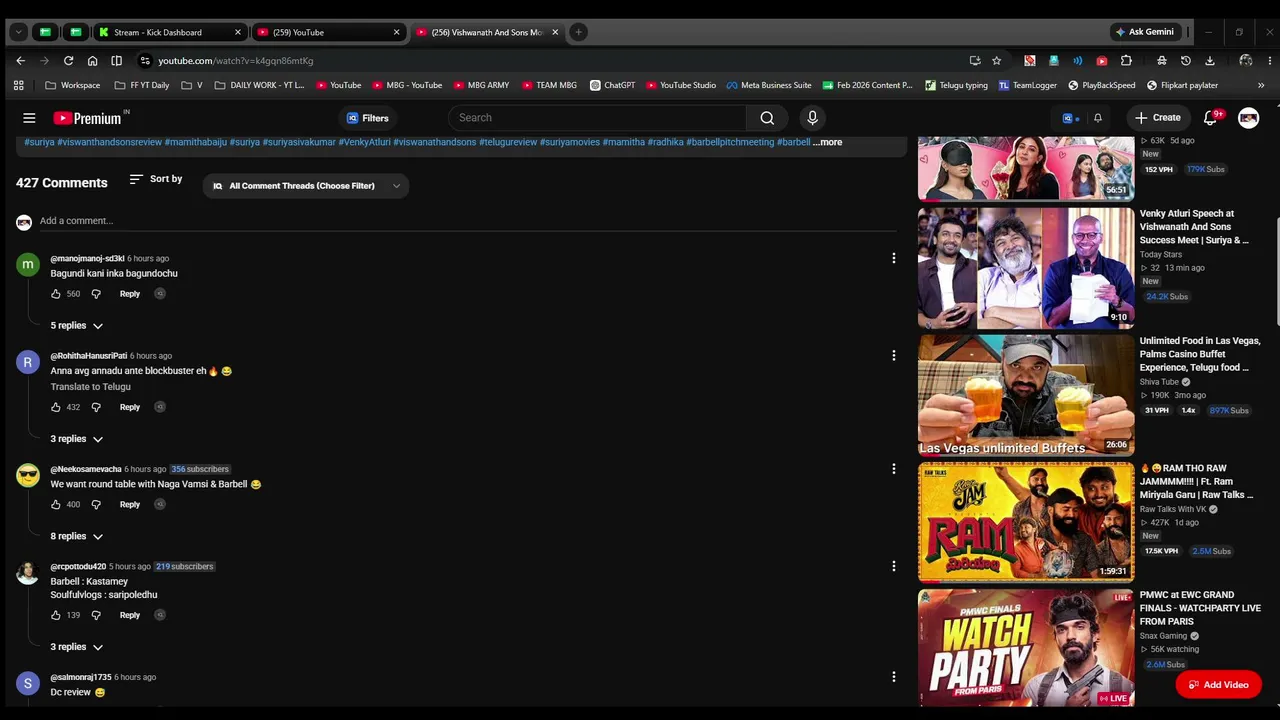Focus the Add a comment field
The height and width of the screenshot is (720, 1280).
[x=468, y=221]
